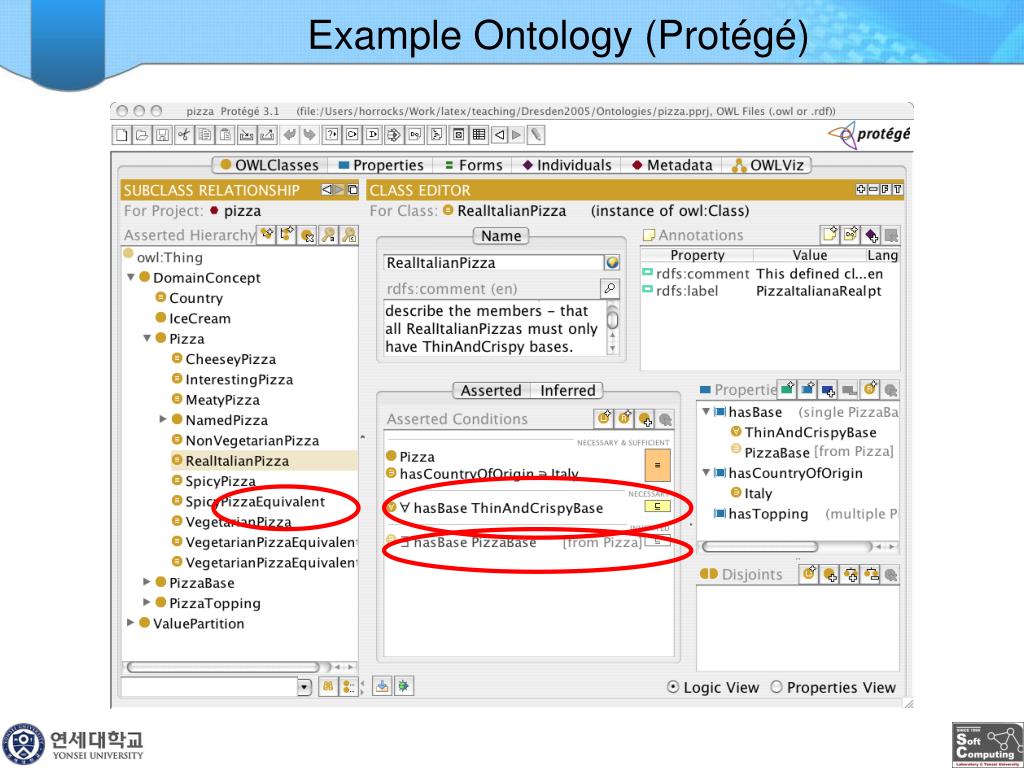Click Create subclass icon in Asserted Hierarchy
This screenshot has width=1024, height=768.
pyautogui.click(x=266, y=234)
